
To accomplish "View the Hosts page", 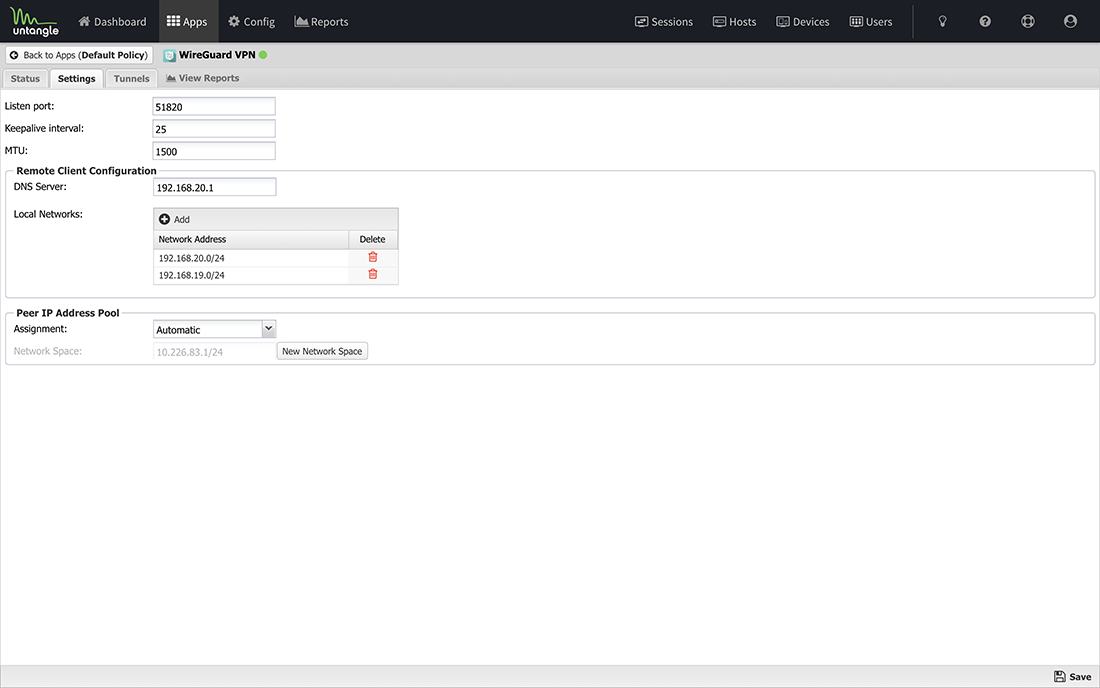I will (x=735, y=22).
